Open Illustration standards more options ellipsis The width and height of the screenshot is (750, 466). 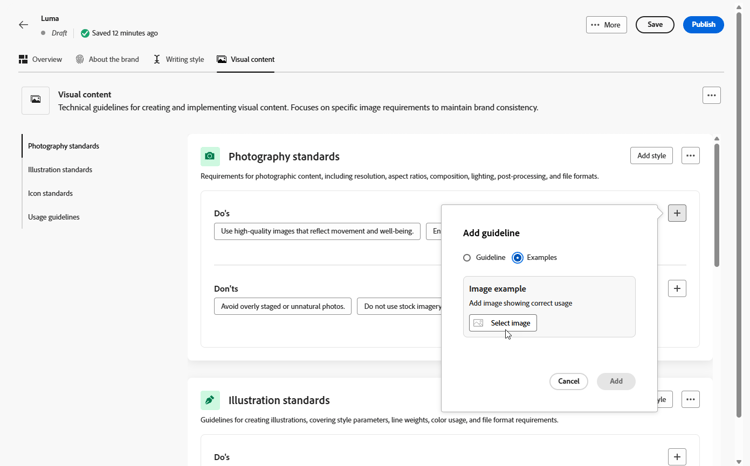pos(690,400)
